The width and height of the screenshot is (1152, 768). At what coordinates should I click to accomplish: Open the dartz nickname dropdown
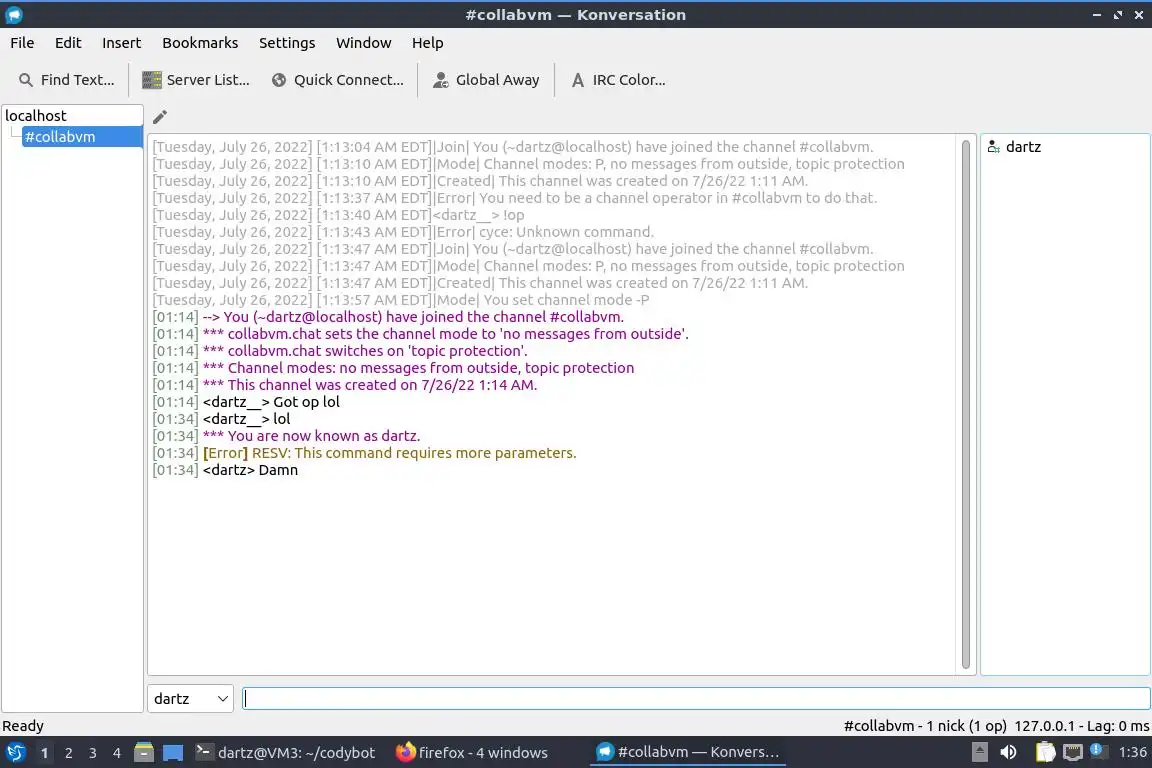(190, 699)
